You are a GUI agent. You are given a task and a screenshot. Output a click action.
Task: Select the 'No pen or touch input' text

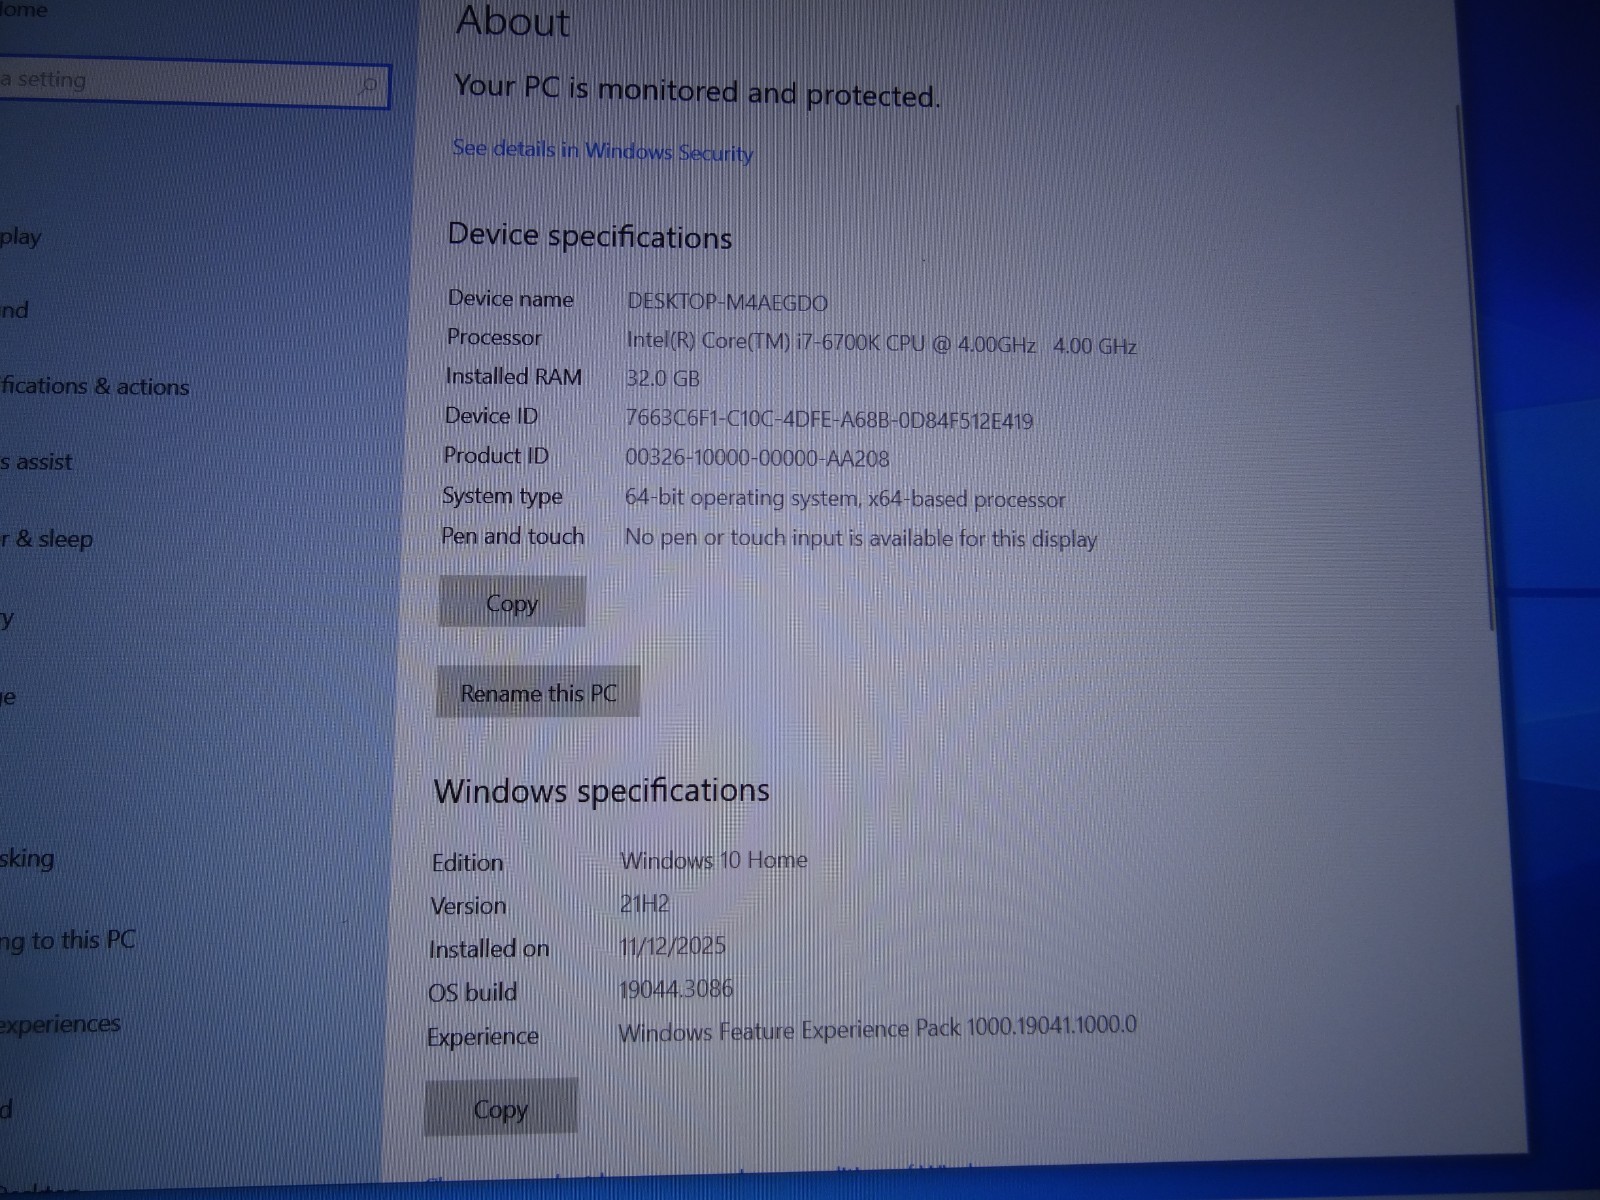(x=861, y=538)
